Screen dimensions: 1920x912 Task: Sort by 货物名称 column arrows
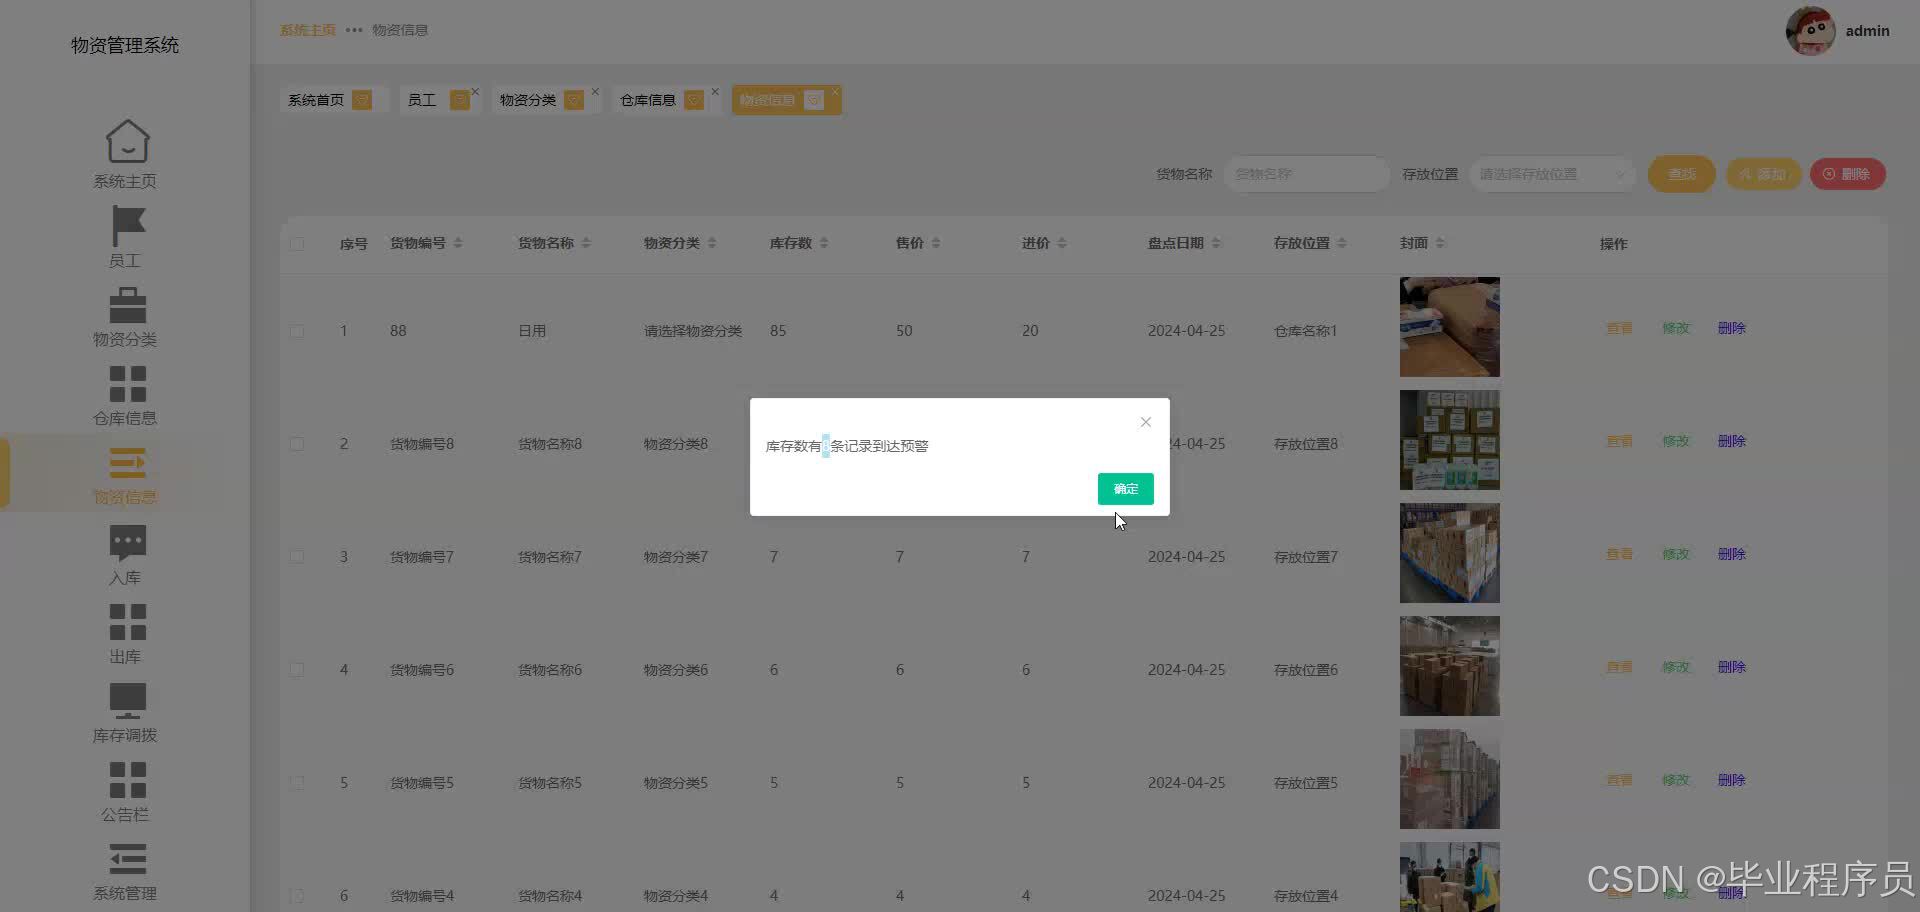point(586,243)
